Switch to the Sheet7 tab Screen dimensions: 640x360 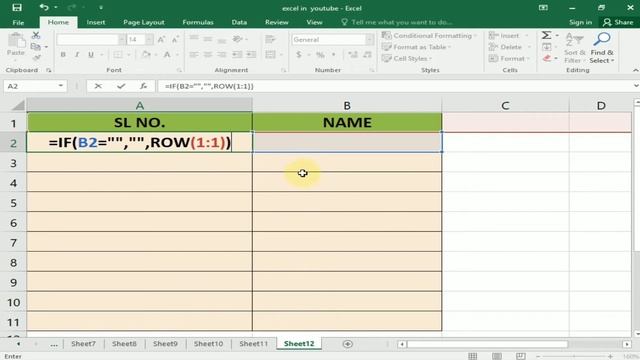click(x=83, y=344)
